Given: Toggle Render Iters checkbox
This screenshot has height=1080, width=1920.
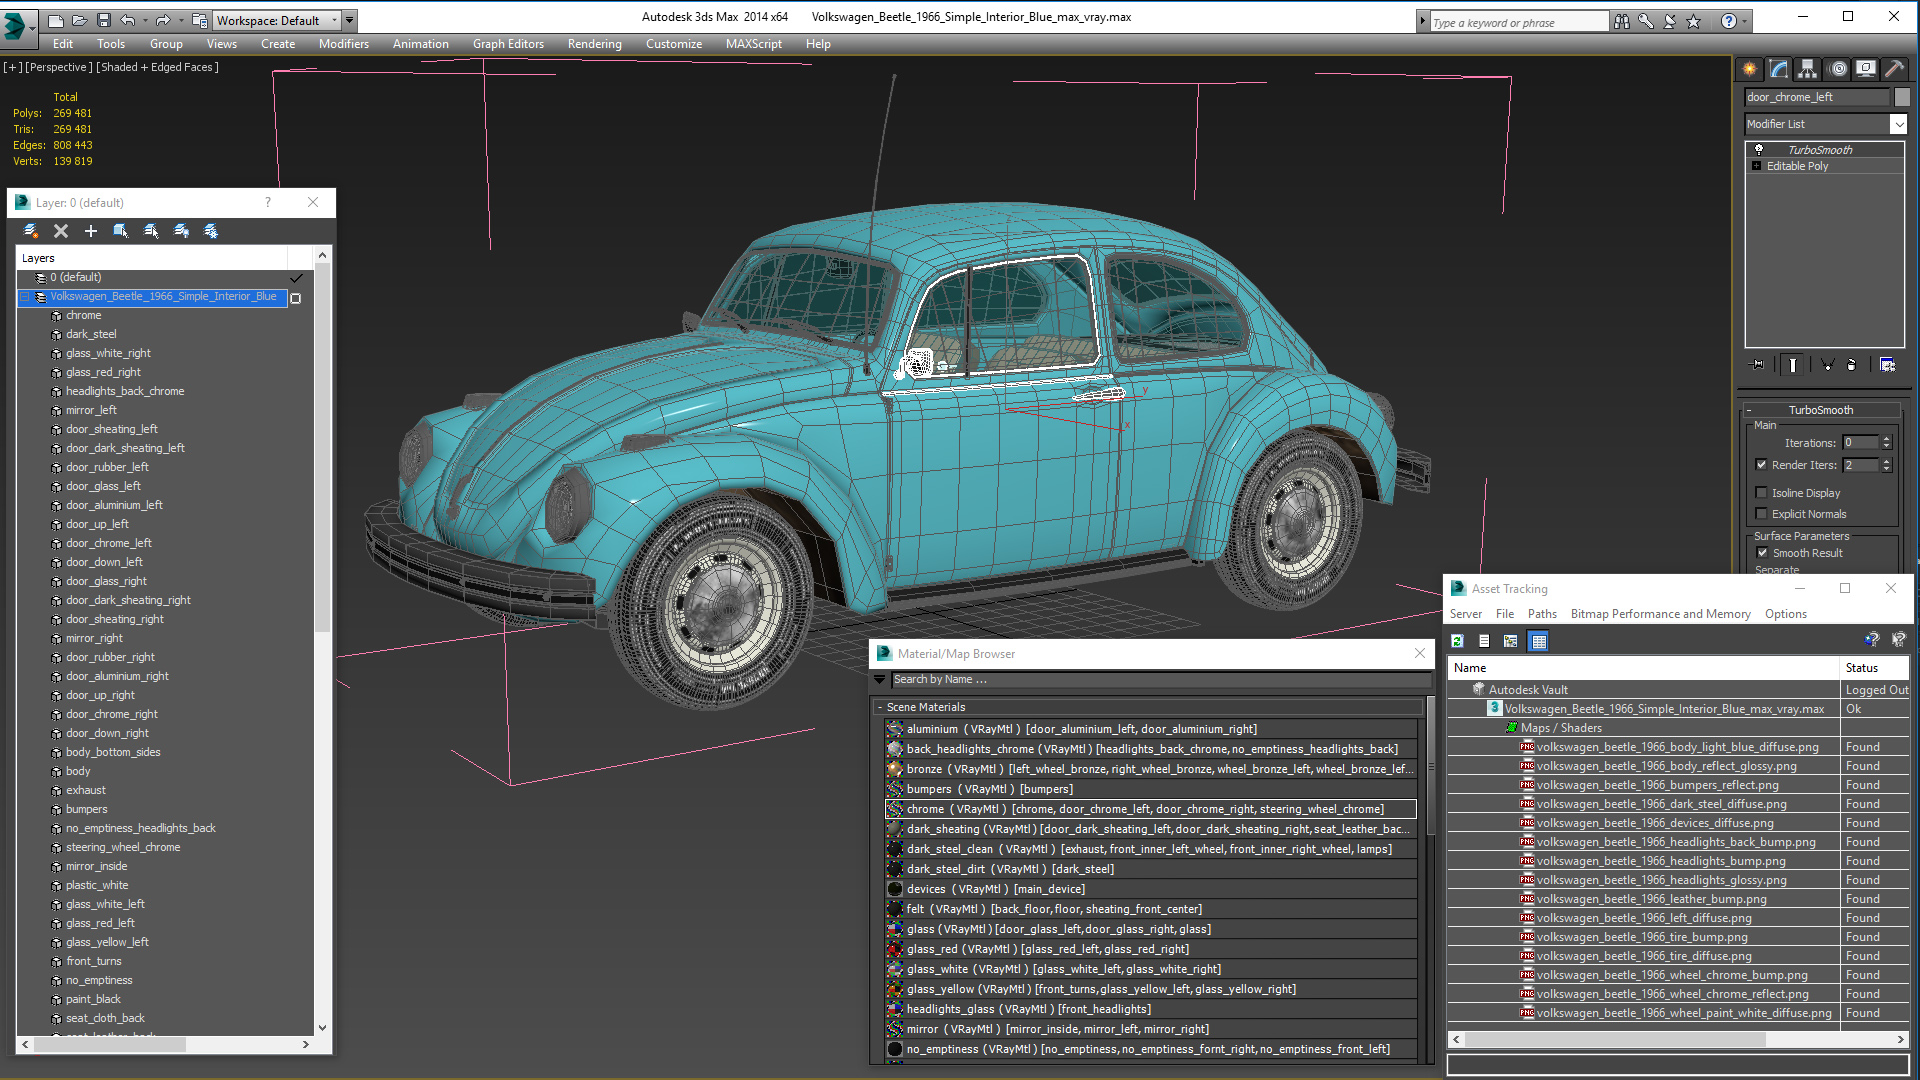Looking at the screenshot, I should (1761, 465).
